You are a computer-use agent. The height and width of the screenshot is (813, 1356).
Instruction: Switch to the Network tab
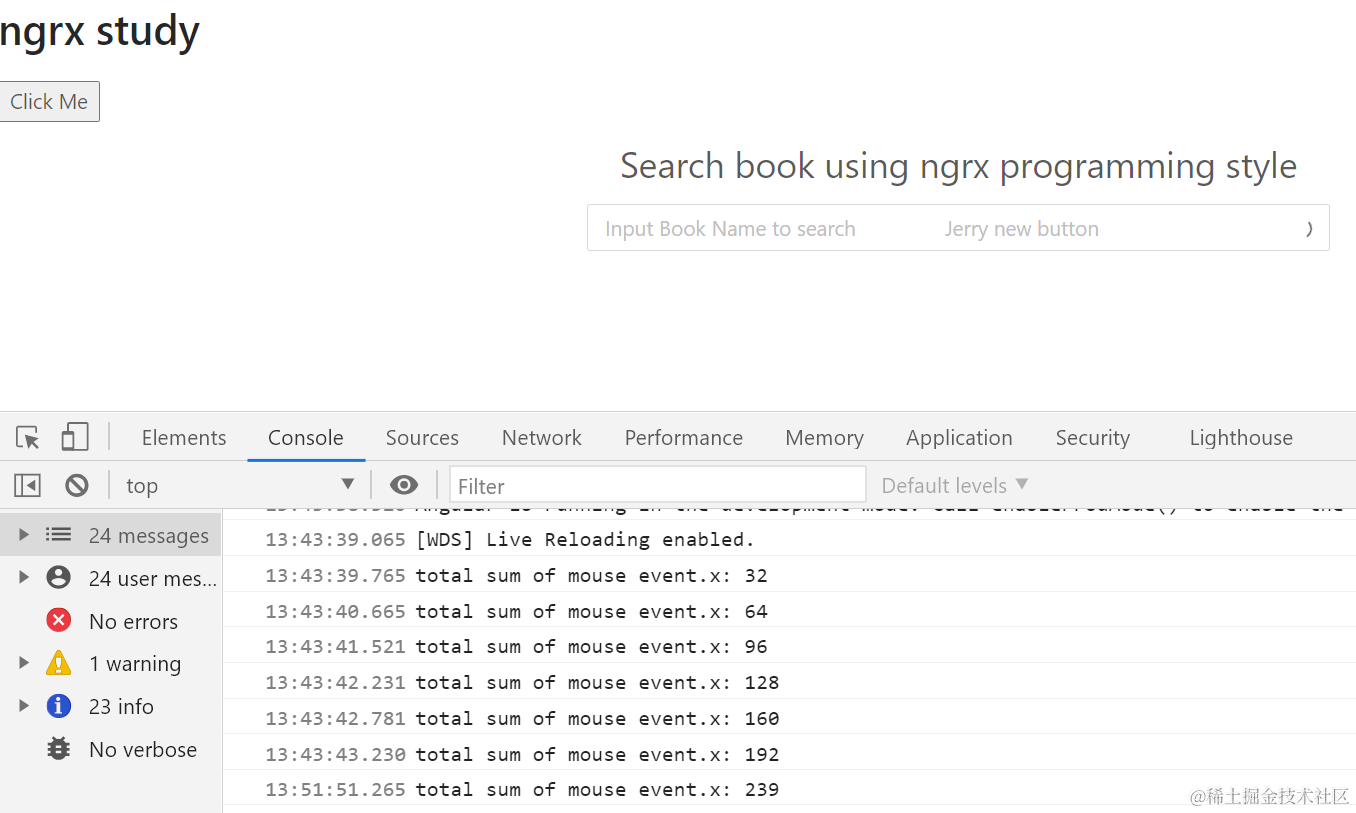[x=541, y=438]
